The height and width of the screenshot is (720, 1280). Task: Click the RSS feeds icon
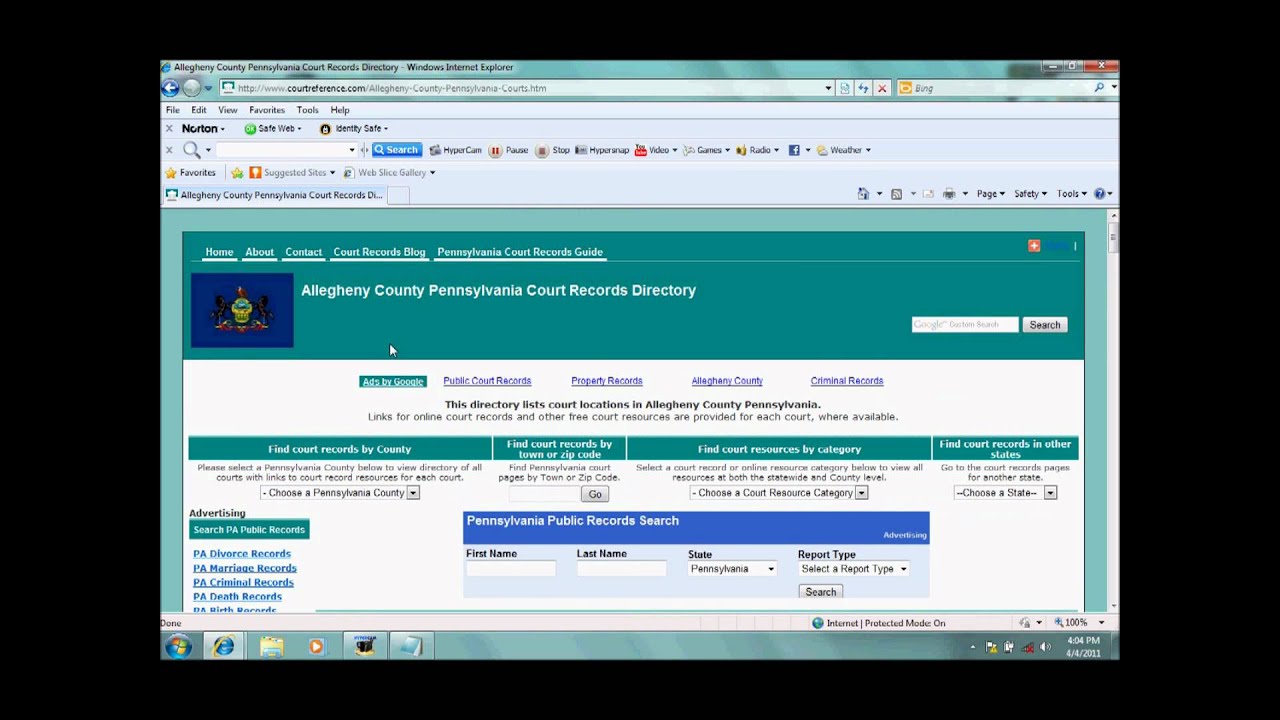pyautogui.click(x=893, y=193)
